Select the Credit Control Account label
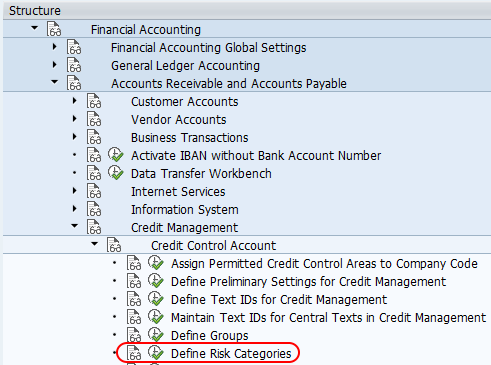Viewport: 491px width, 365px height. [x=213, y=246]
